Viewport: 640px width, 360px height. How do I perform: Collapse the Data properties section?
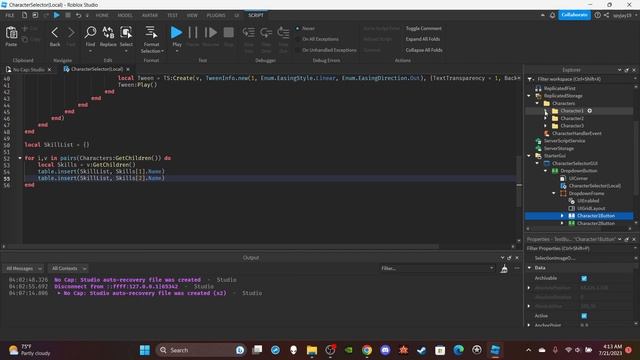[530, 268]
